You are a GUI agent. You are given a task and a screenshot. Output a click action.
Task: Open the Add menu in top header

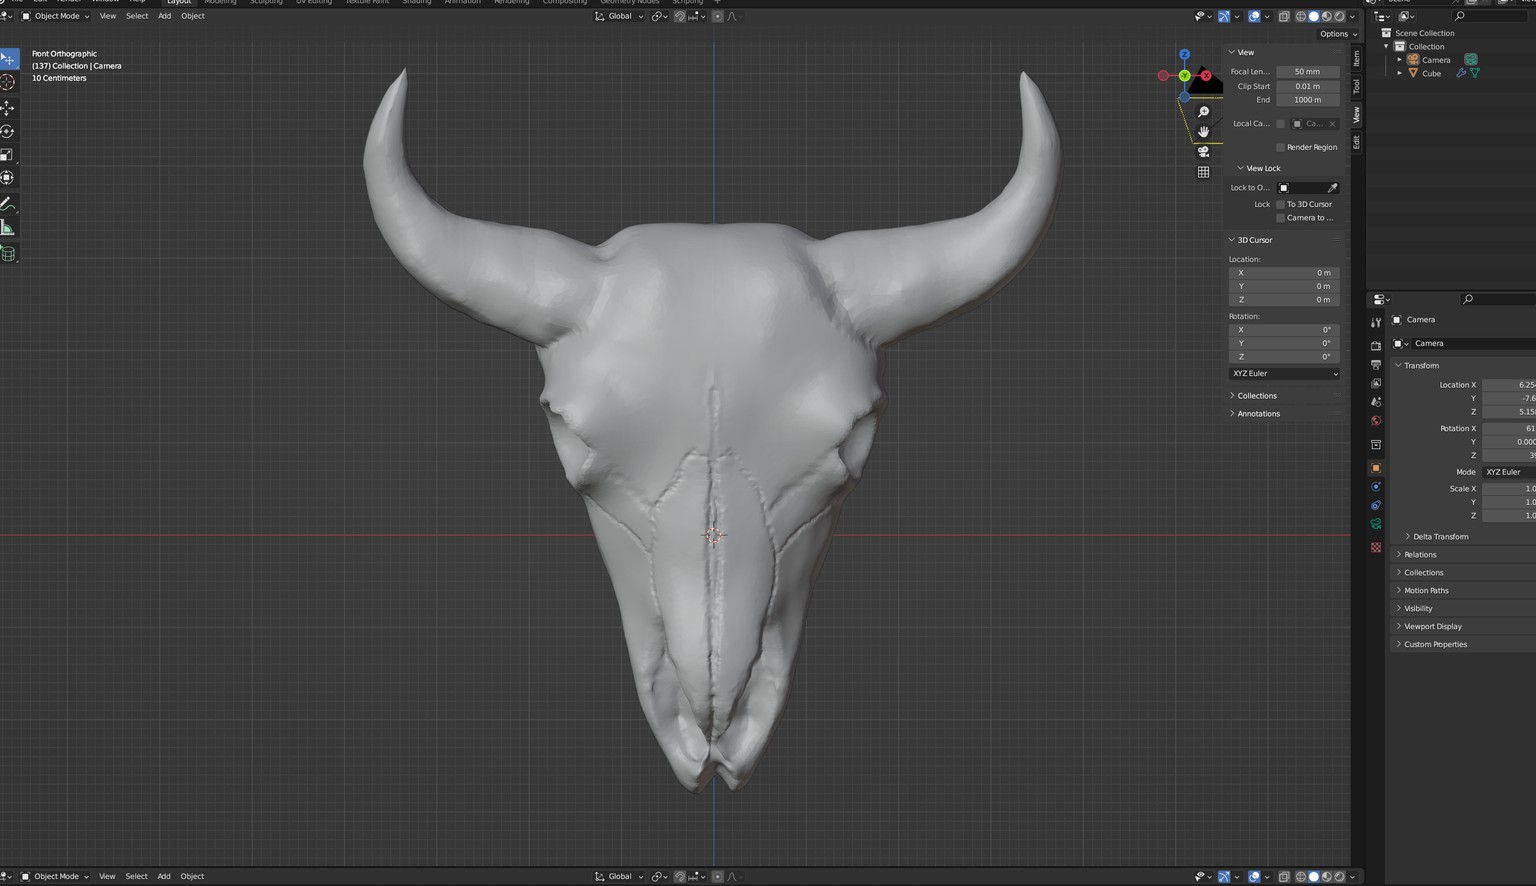(x=164, y=16)
